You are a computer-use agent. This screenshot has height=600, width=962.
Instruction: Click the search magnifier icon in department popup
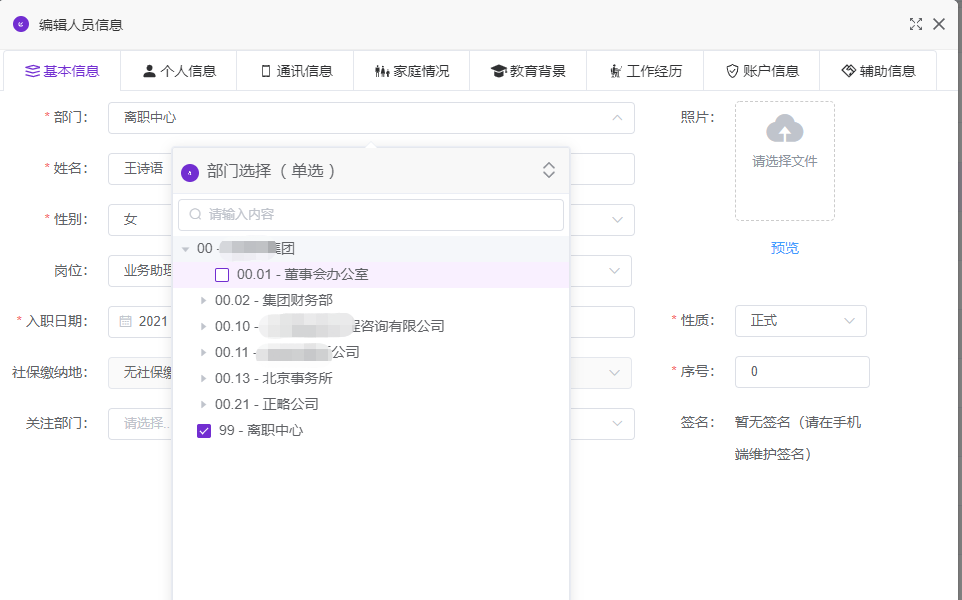click(195, 215)
